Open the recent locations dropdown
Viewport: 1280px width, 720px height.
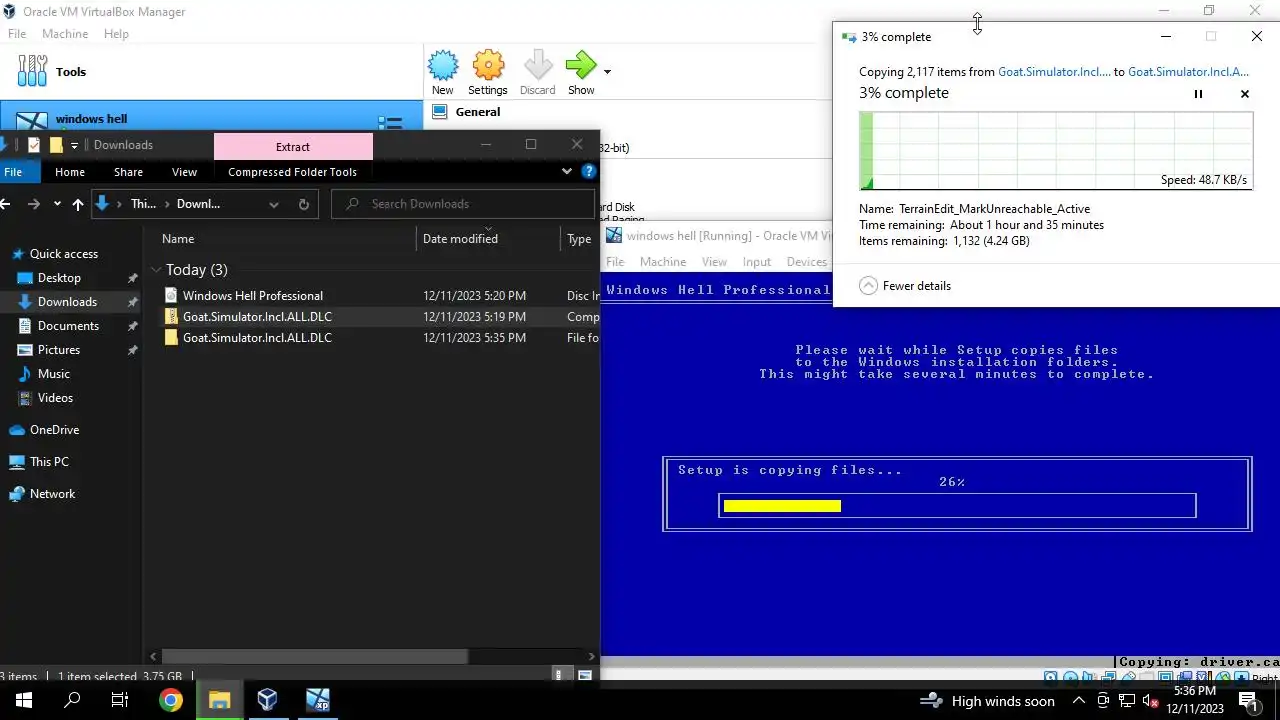tap(57, 205)
